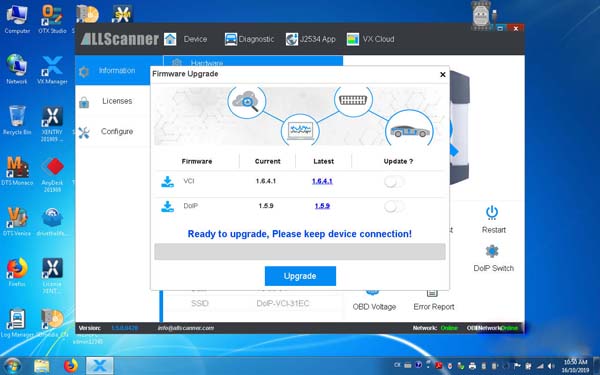Open the XENTRY desktop icon

[x=52, y=124]
